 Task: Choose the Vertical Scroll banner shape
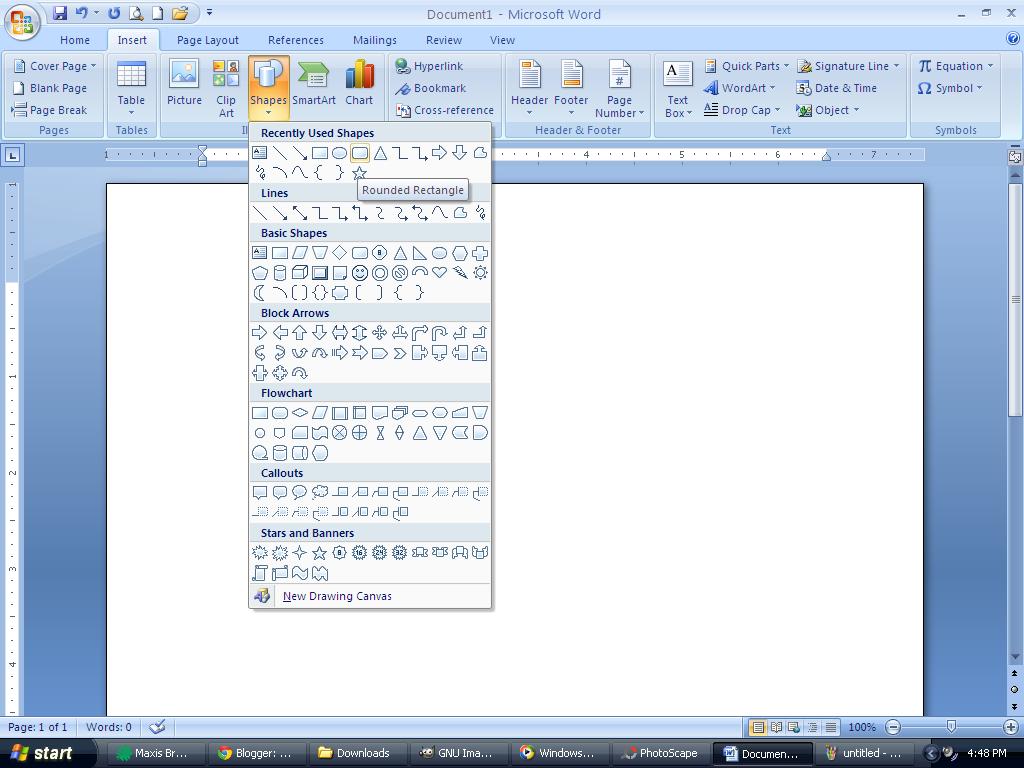pos(260,573)
